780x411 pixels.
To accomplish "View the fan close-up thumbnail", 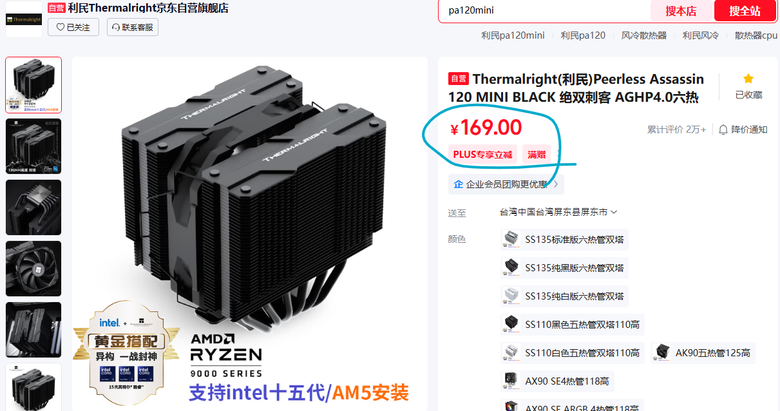I will point(33,269).
